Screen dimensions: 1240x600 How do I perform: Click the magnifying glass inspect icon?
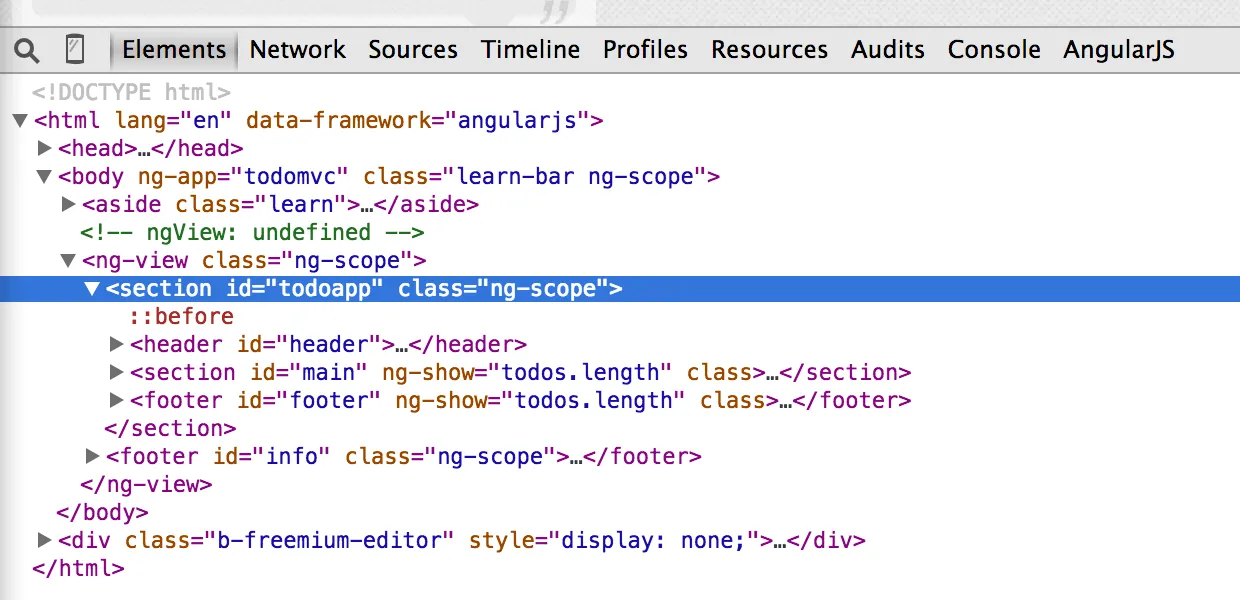coord(27,49)
